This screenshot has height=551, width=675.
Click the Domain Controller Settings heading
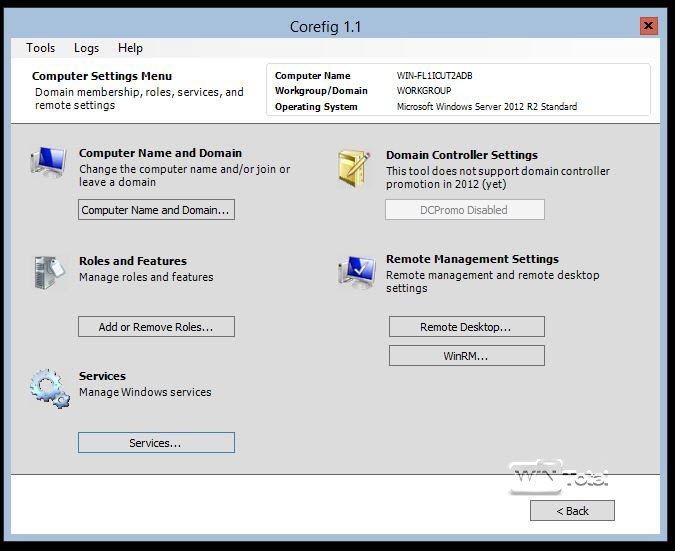pos(462,155)
